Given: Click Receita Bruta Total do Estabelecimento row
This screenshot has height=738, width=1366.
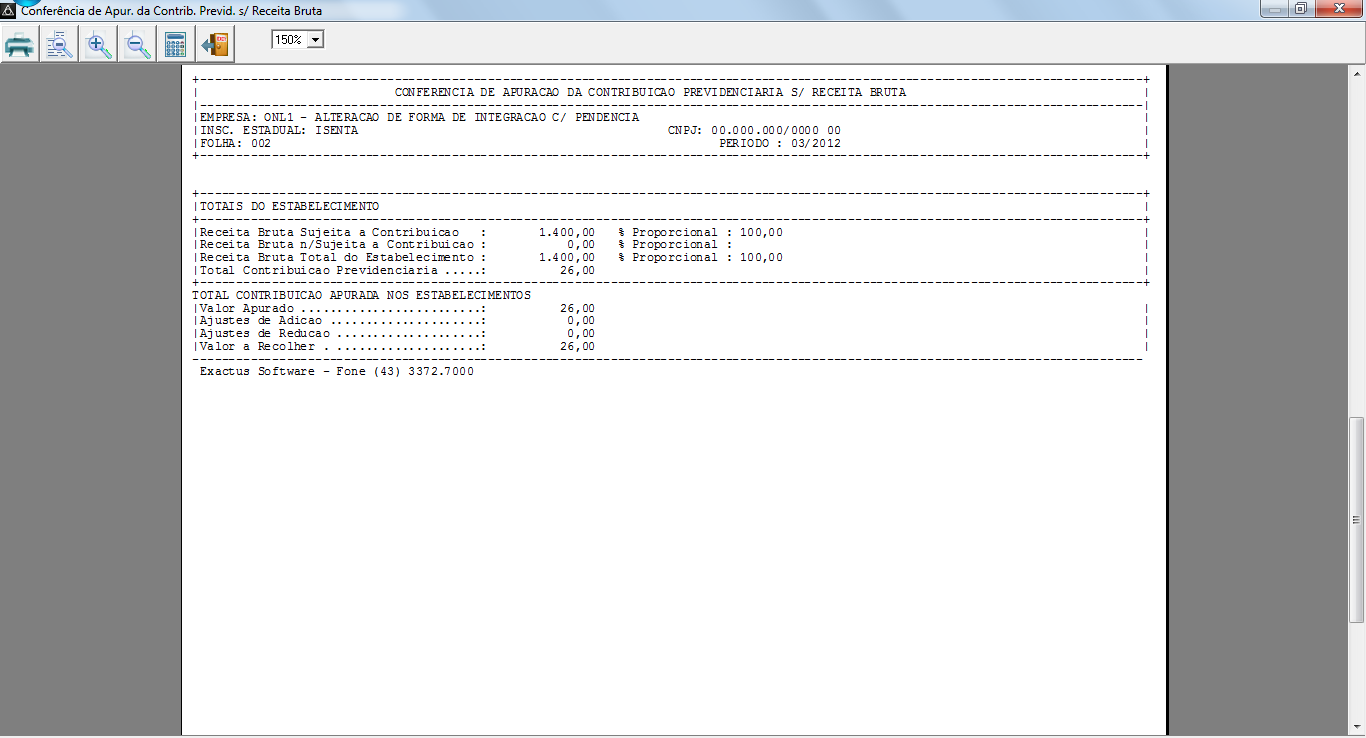Looking at the screenshot, I should point(491,257).
